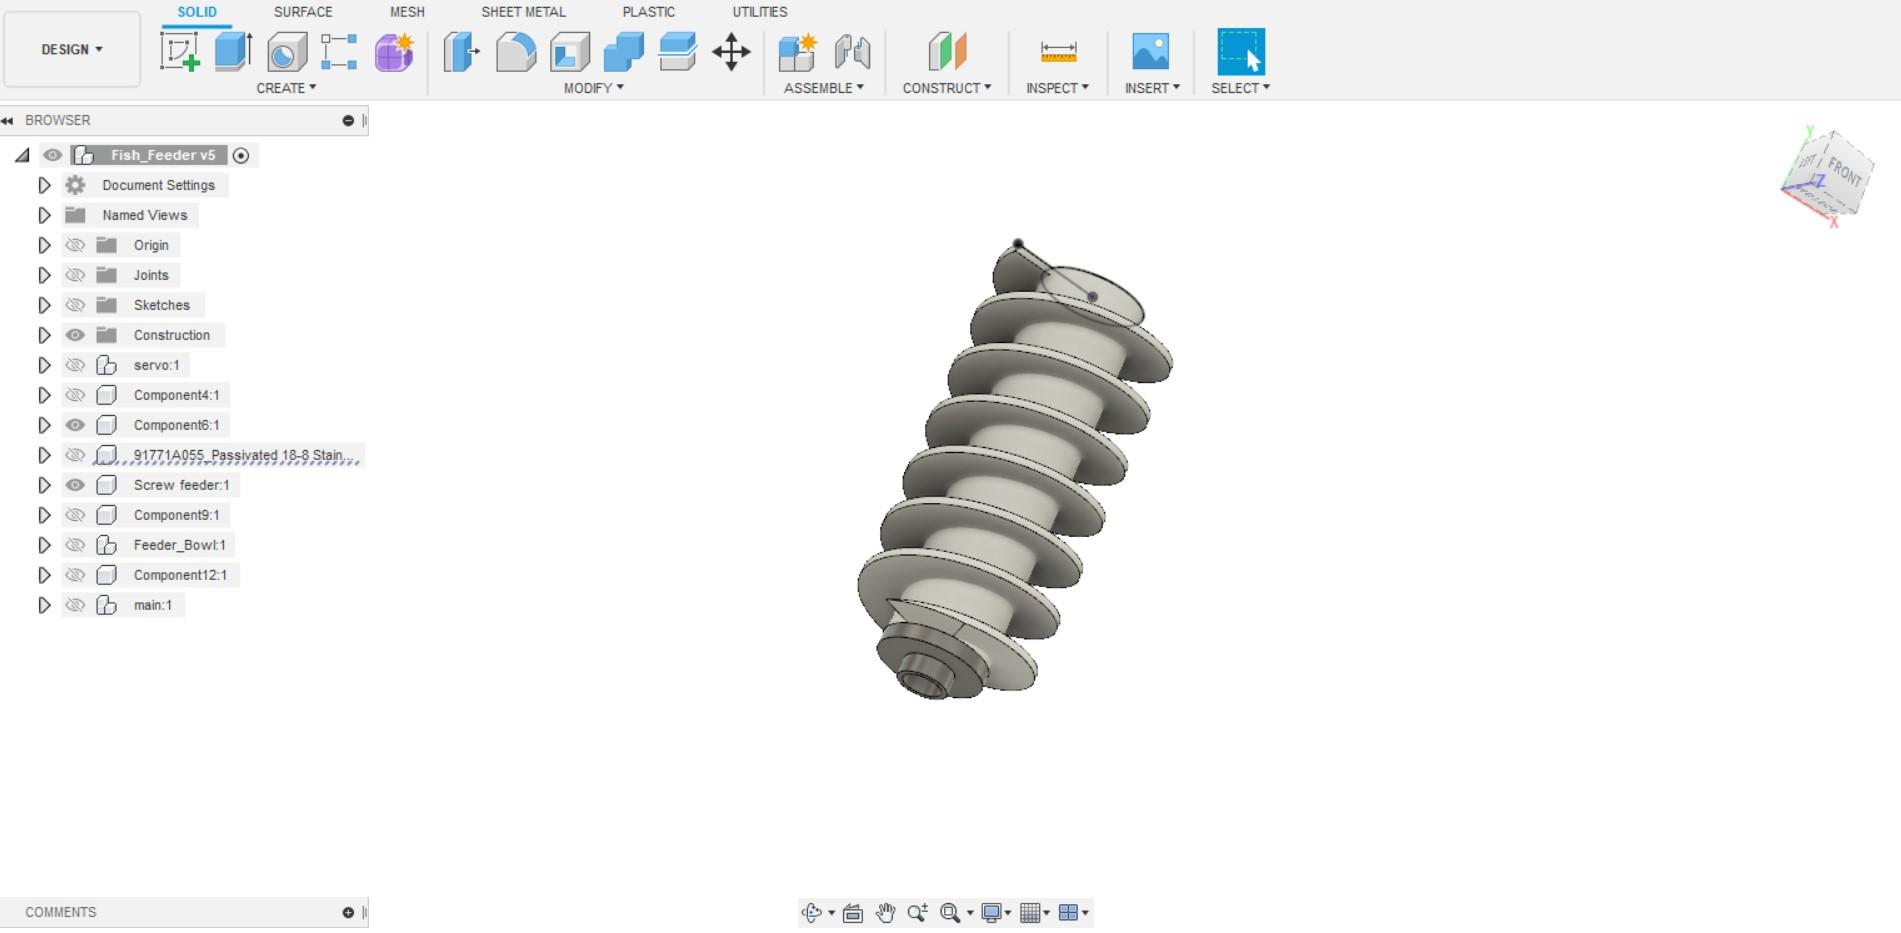Screen dimensions: 1901x933
Task: Open the Hole tool
Action: pyautogui.click(x=287, y=50)
